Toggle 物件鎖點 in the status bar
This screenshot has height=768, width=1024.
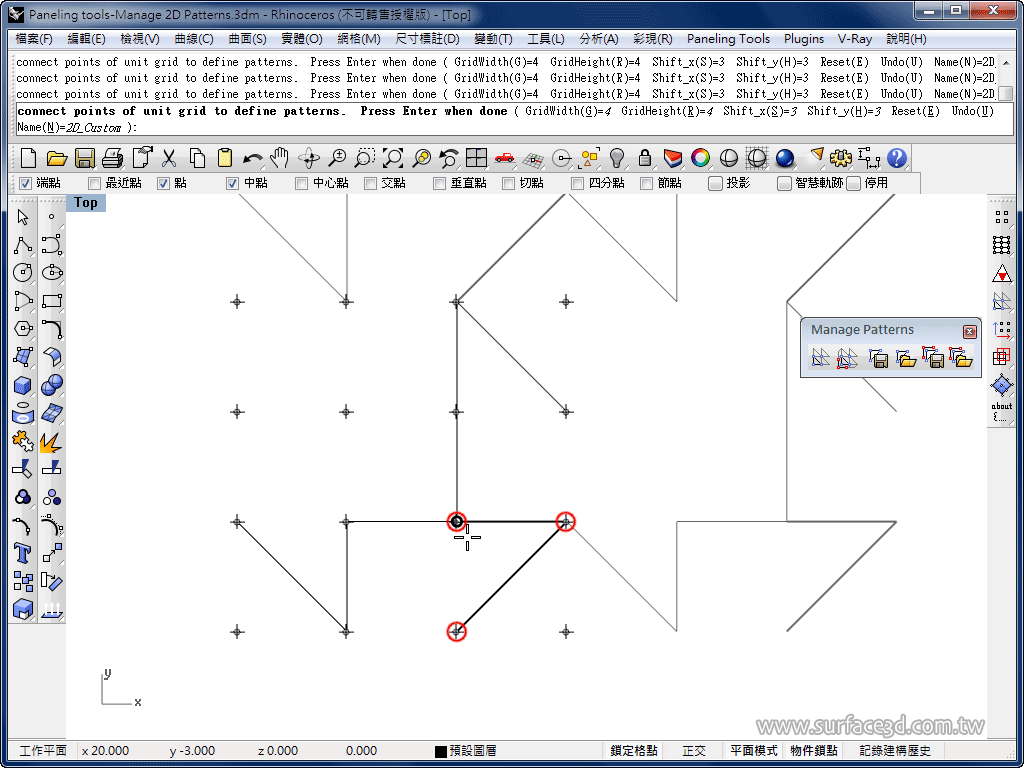[814, 751]
